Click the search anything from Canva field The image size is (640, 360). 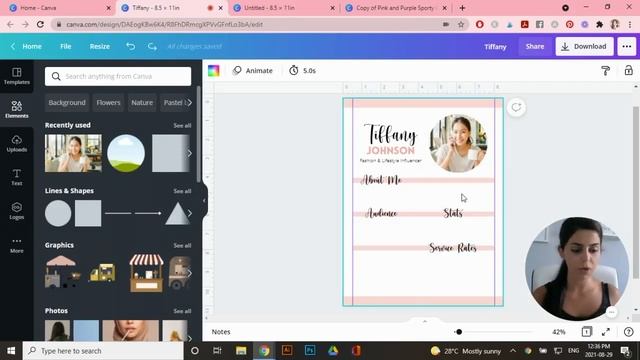118,76
